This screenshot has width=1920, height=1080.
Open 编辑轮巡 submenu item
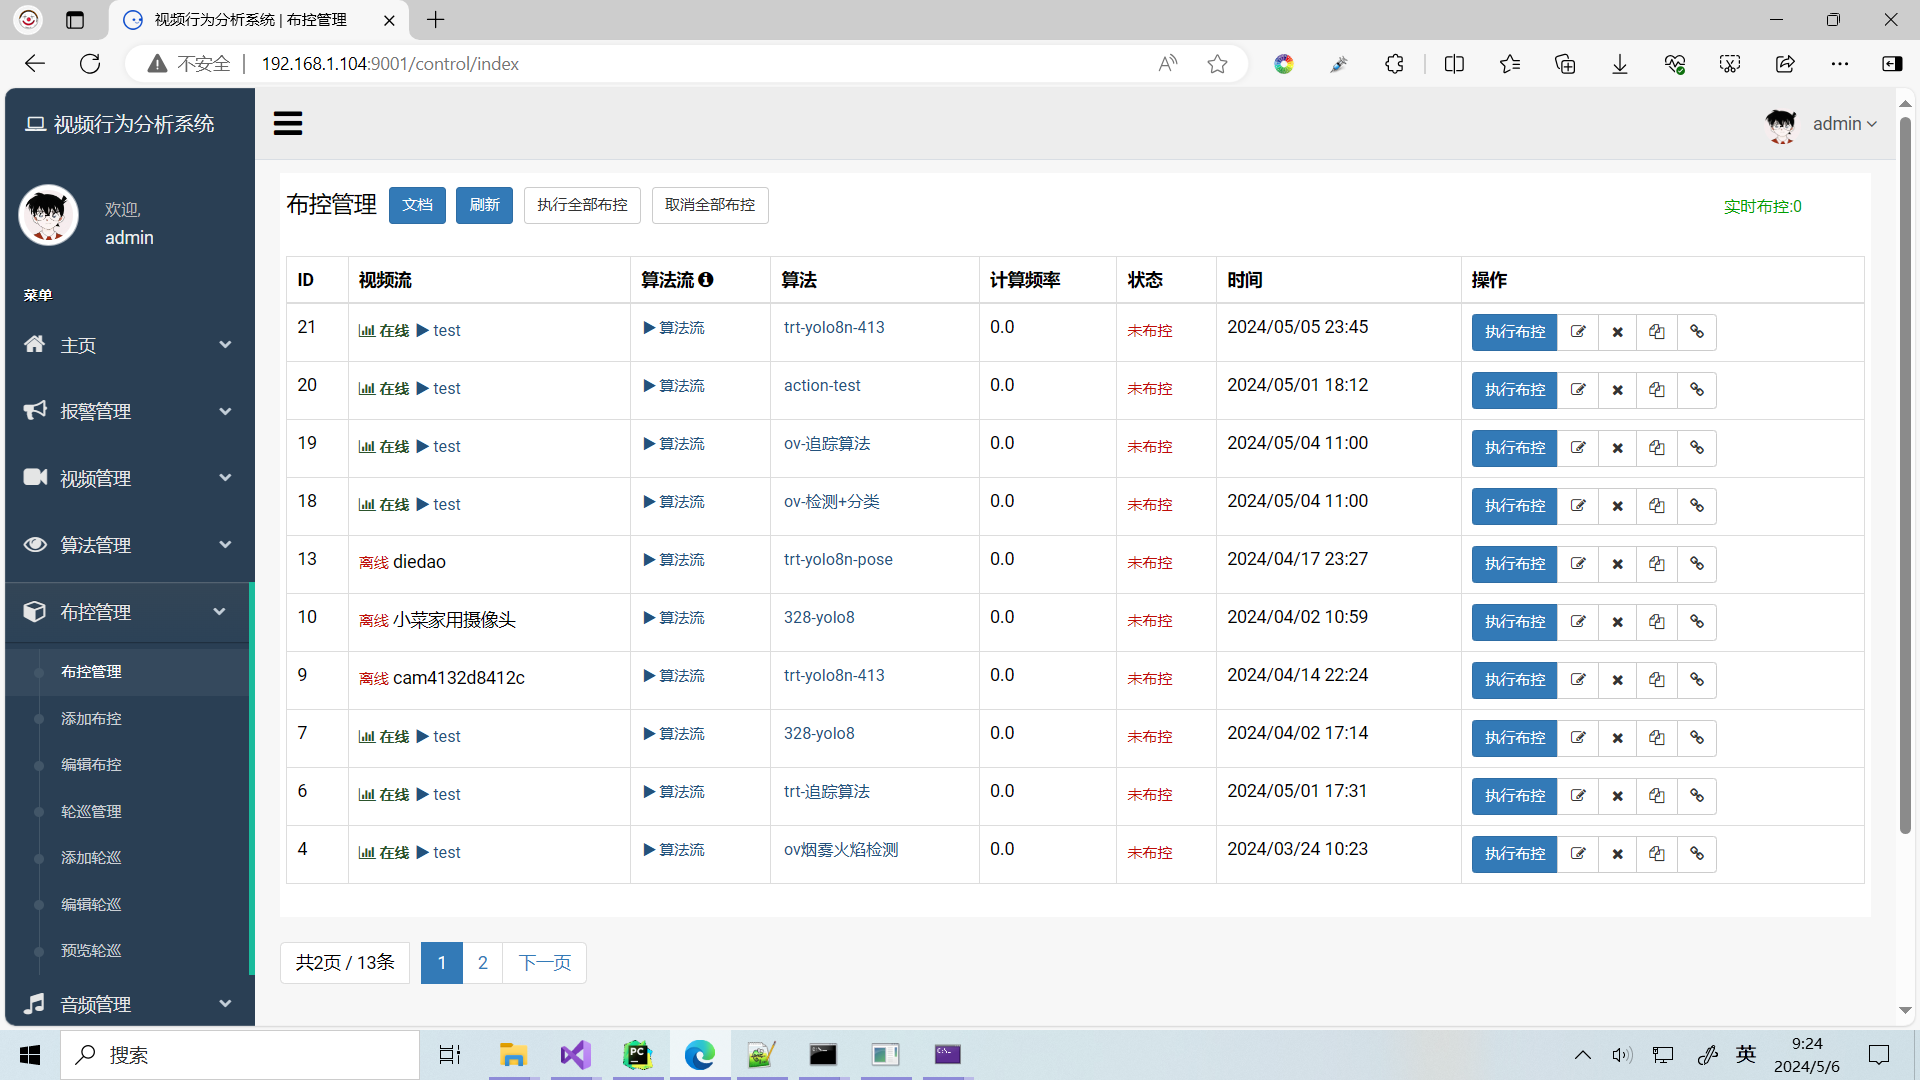click(91, 905)
